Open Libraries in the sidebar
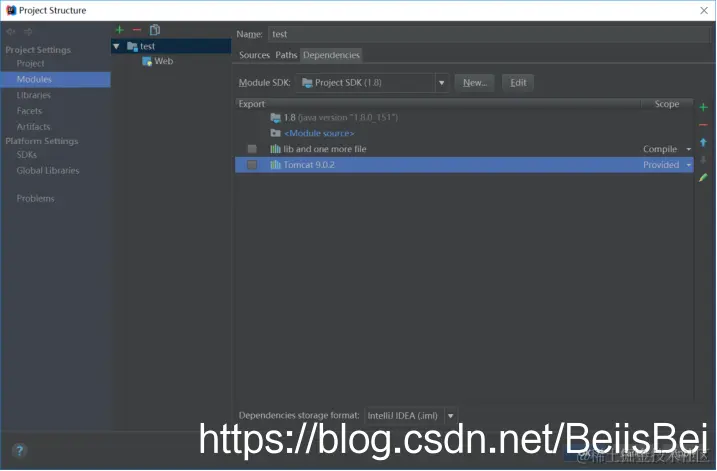 (x=33, y=95)
